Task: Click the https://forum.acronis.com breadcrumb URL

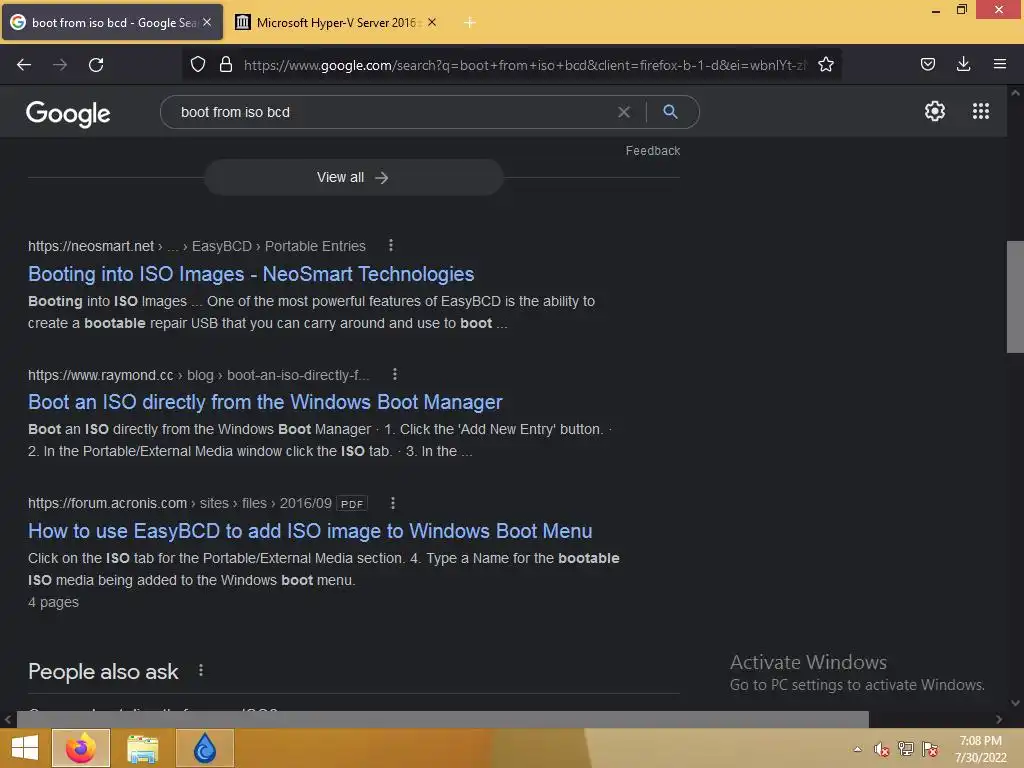Action: 107,504
